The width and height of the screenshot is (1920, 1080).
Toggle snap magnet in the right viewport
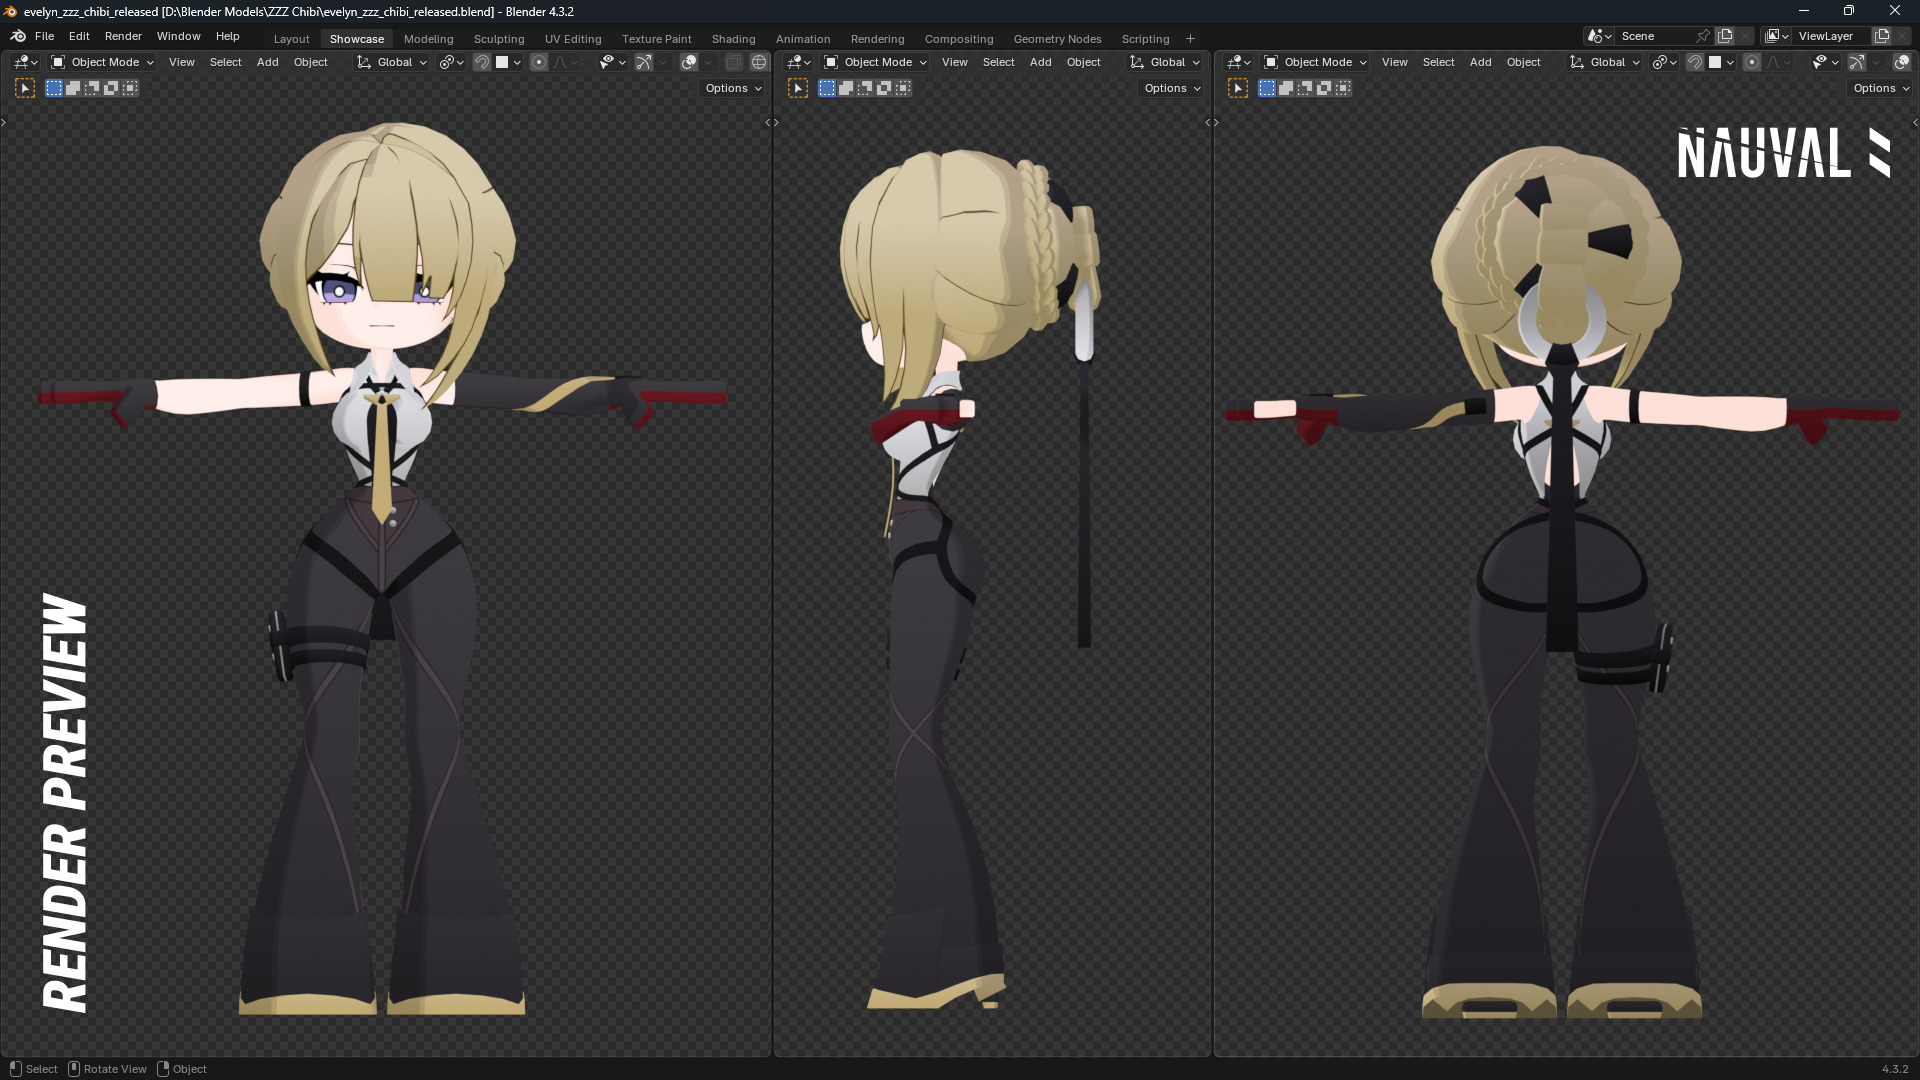[1695, 62]
